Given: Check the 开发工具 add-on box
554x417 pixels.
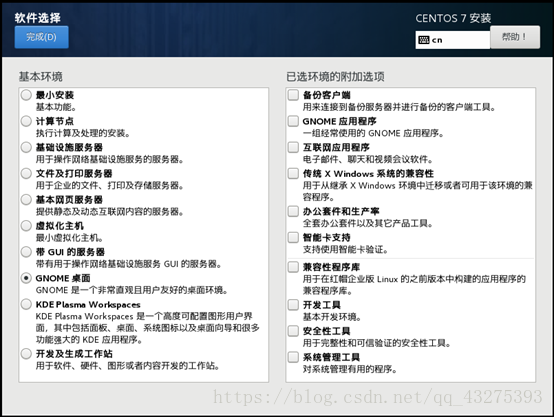Looking at the screenshot, I should [293, 305].
